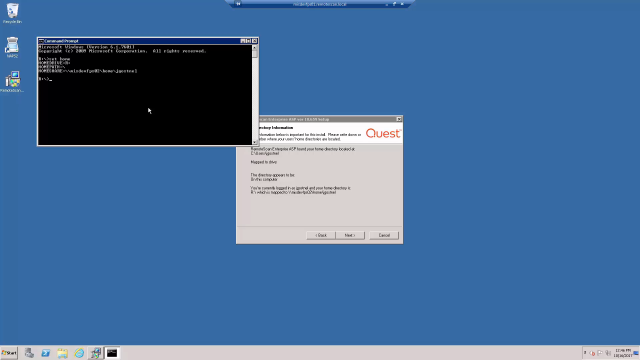This screenshot has width=640, height=360.
Task: Maximize the Command Prompt window
Action: tap(248, 41)
